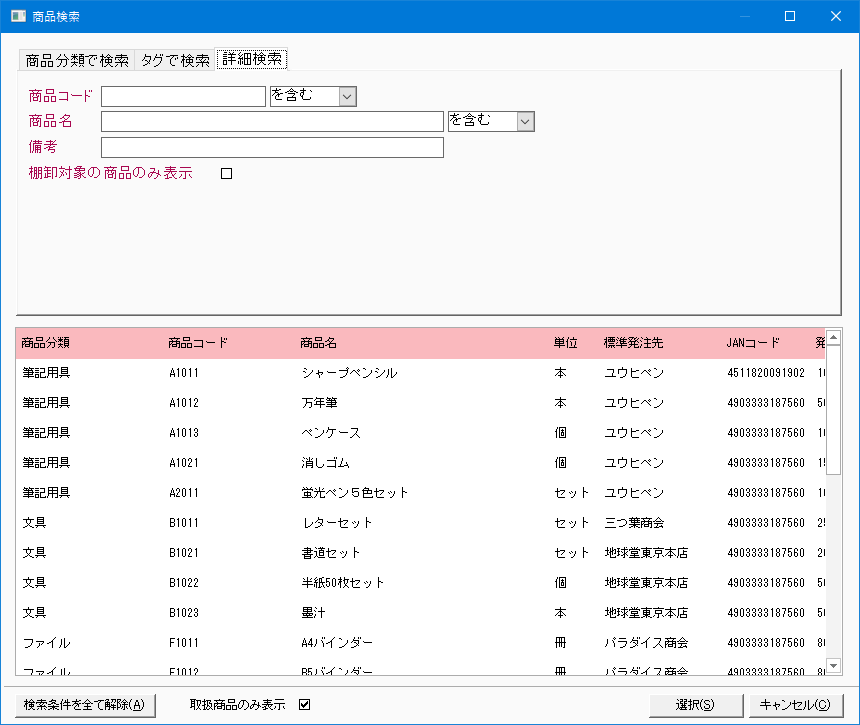860x725 pixels.
Task: Click the 選択(S) button
Action: [695, 705]
